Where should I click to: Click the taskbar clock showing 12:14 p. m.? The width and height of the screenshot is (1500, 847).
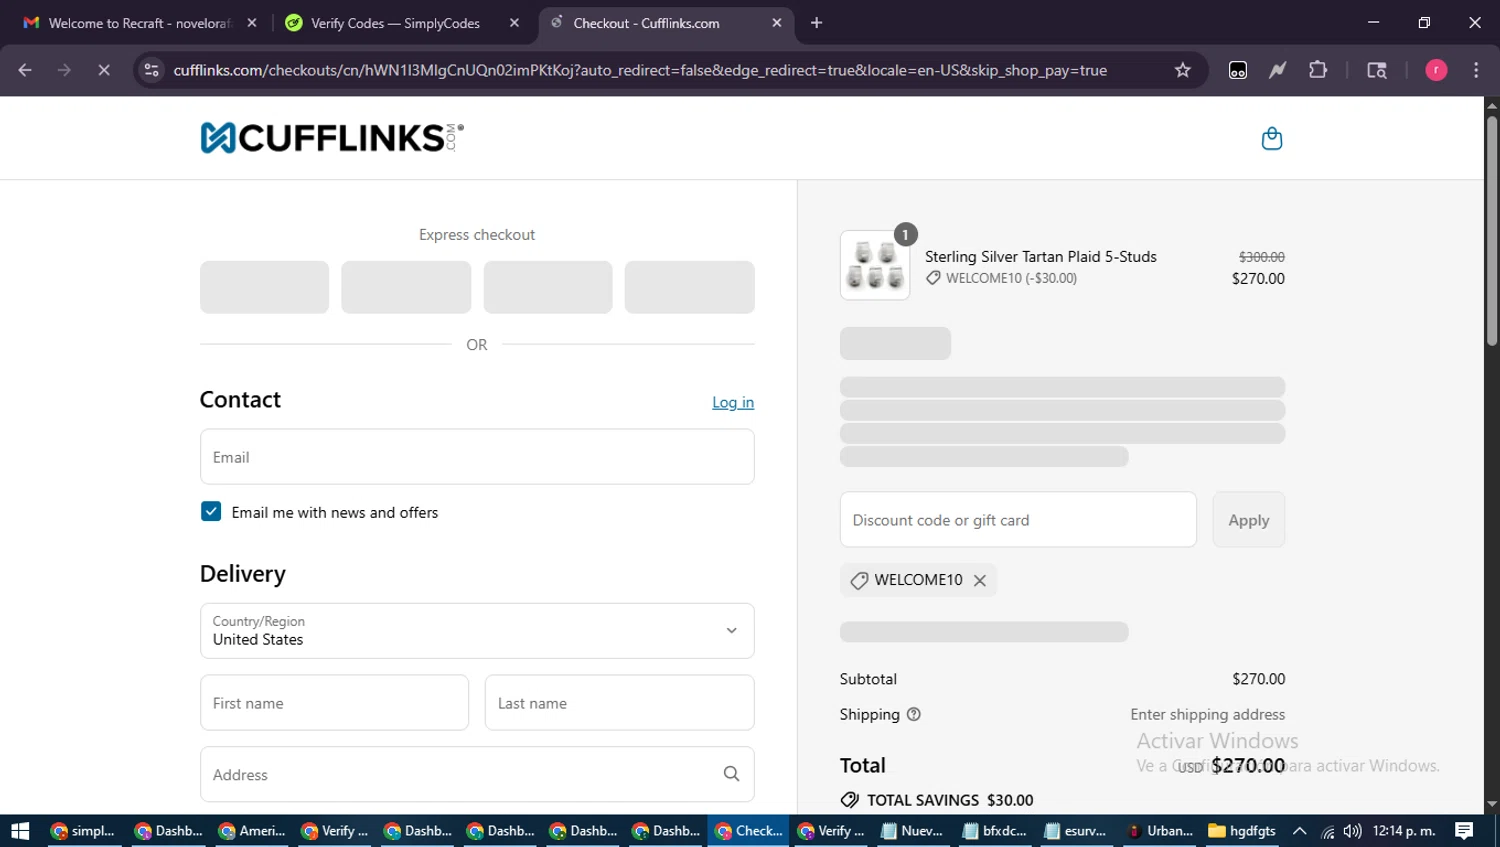click(x=1403, y=831)
